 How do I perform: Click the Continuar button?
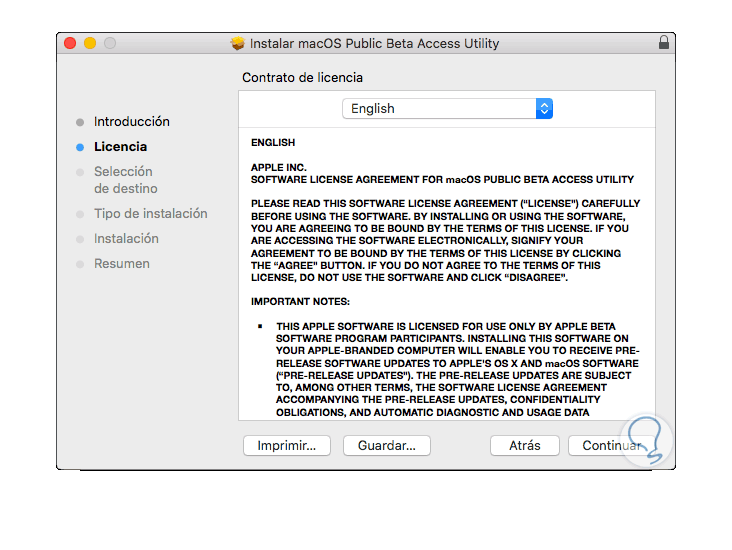coord(612,445)
